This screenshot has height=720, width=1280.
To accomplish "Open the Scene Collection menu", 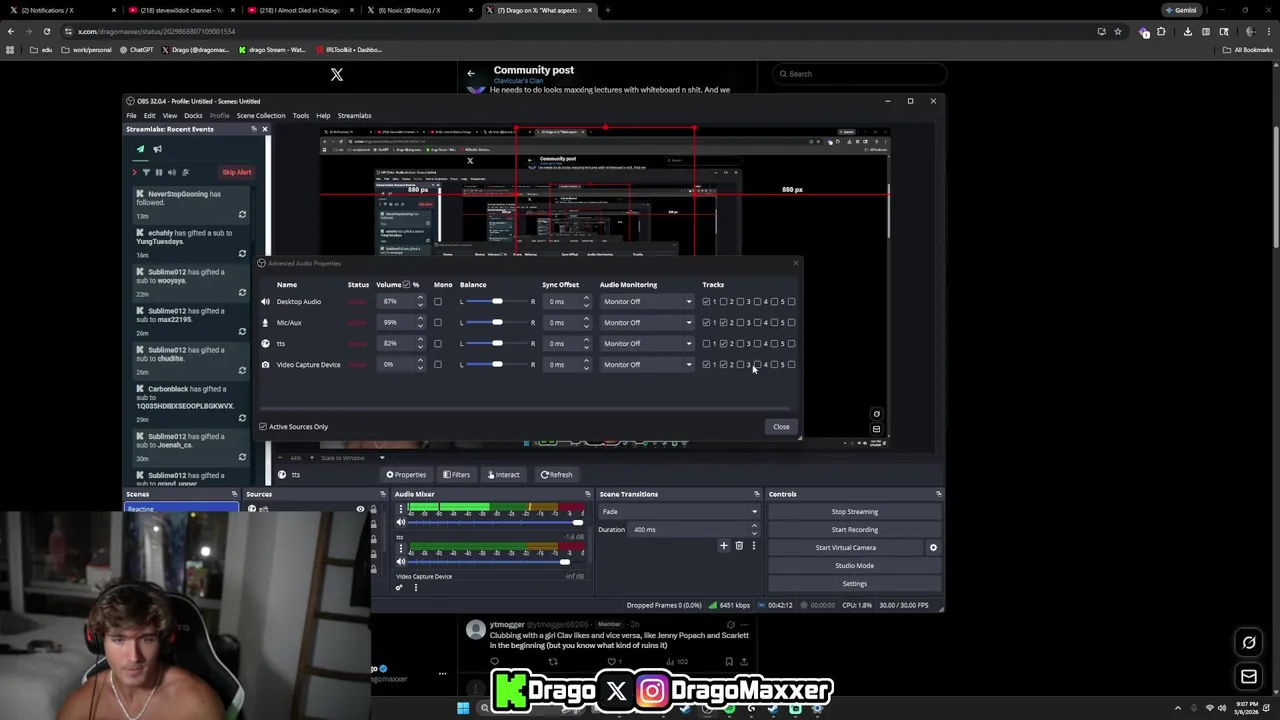I will pyautogui.click(x=261, y=115).
